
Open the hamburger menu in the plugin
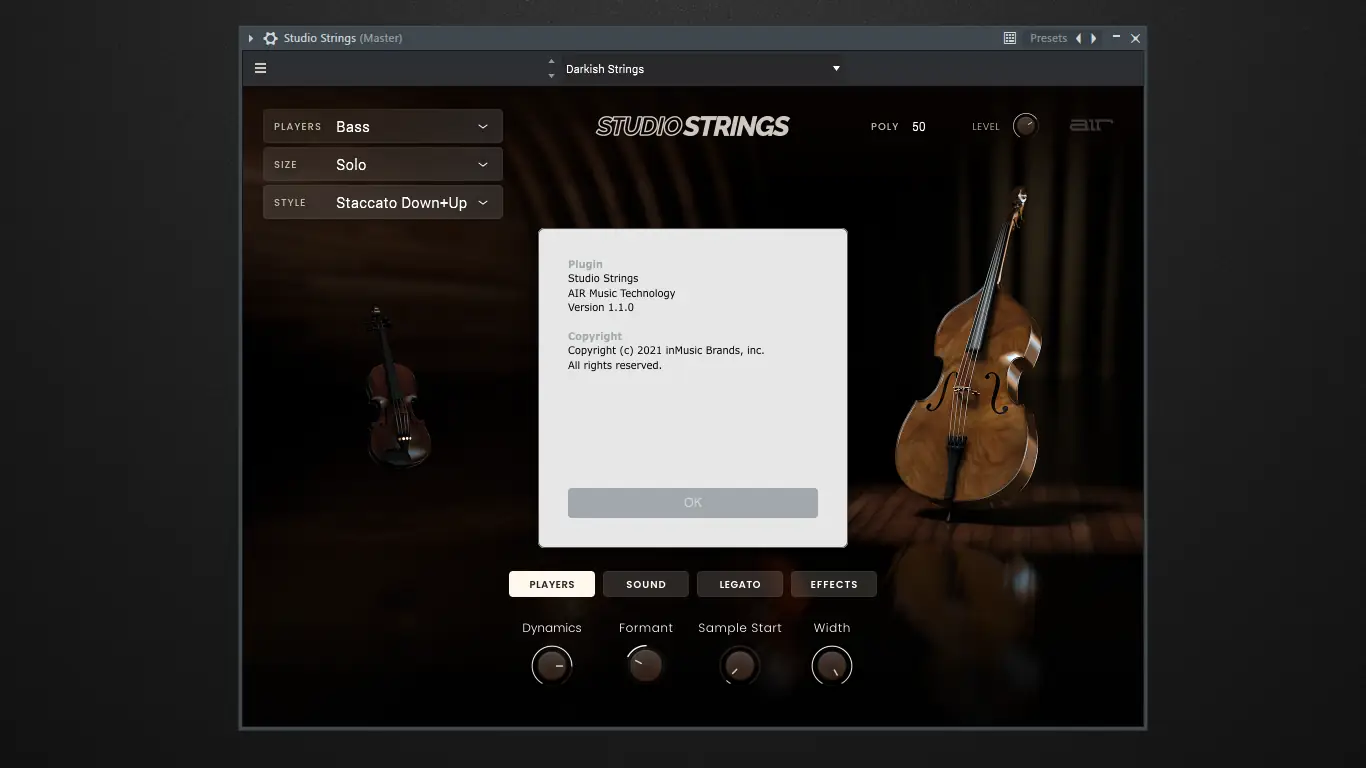(260, 69)
